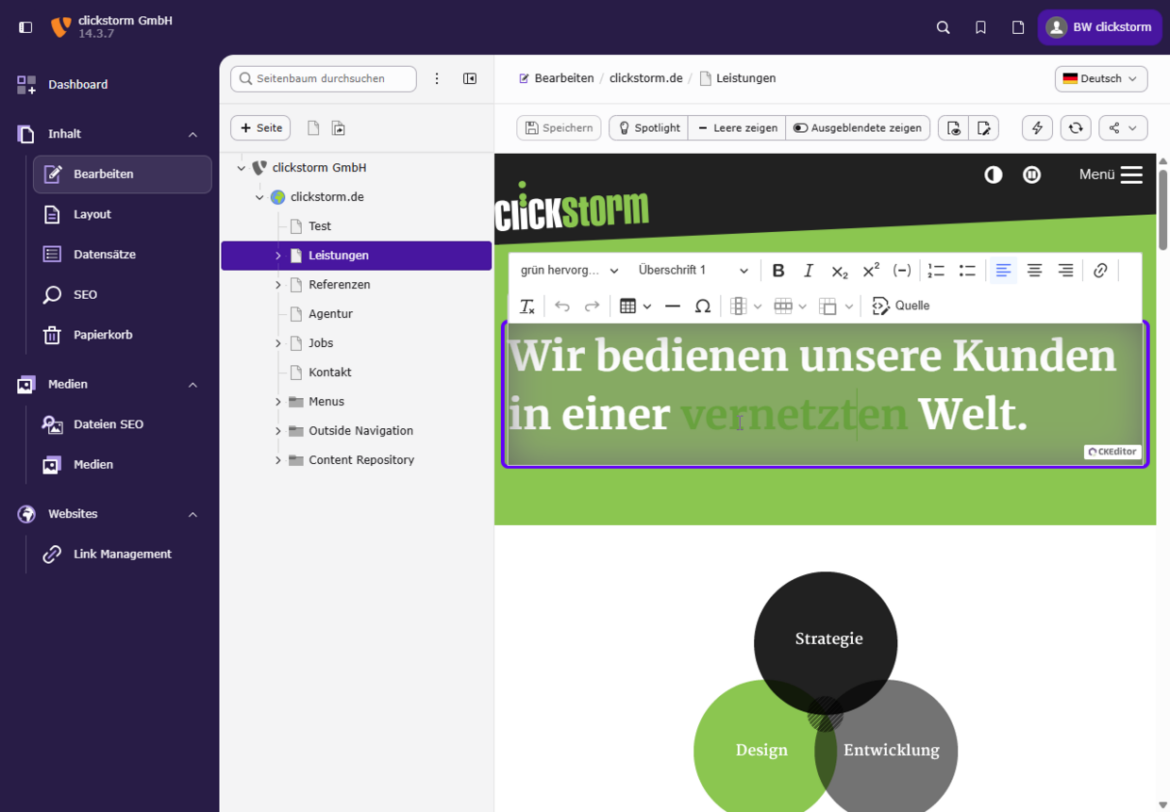Collapse the Medien module group

[x=193, y=384]
